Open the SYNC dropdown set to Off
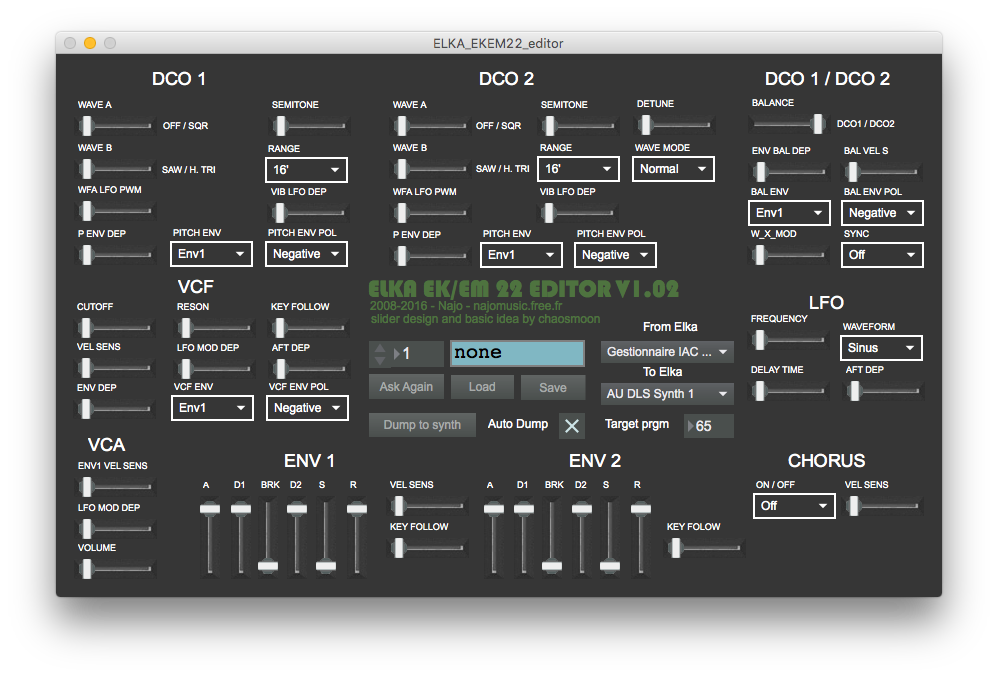 coord(882,255)
